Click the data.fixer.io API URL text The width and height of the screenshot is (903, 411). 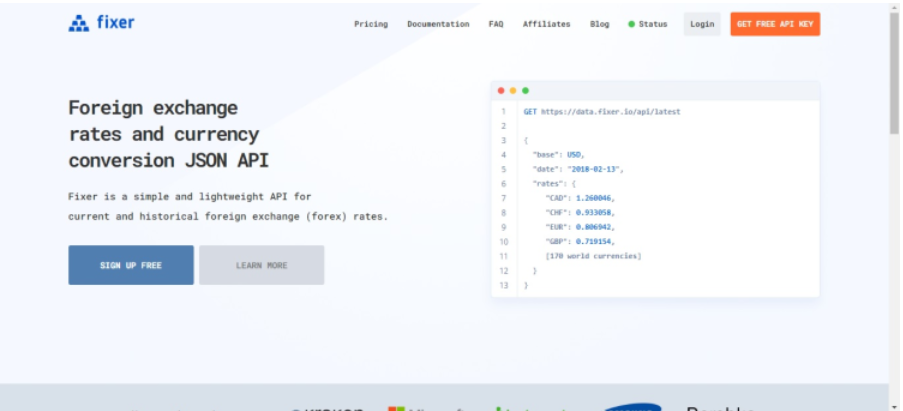[610, 112]
